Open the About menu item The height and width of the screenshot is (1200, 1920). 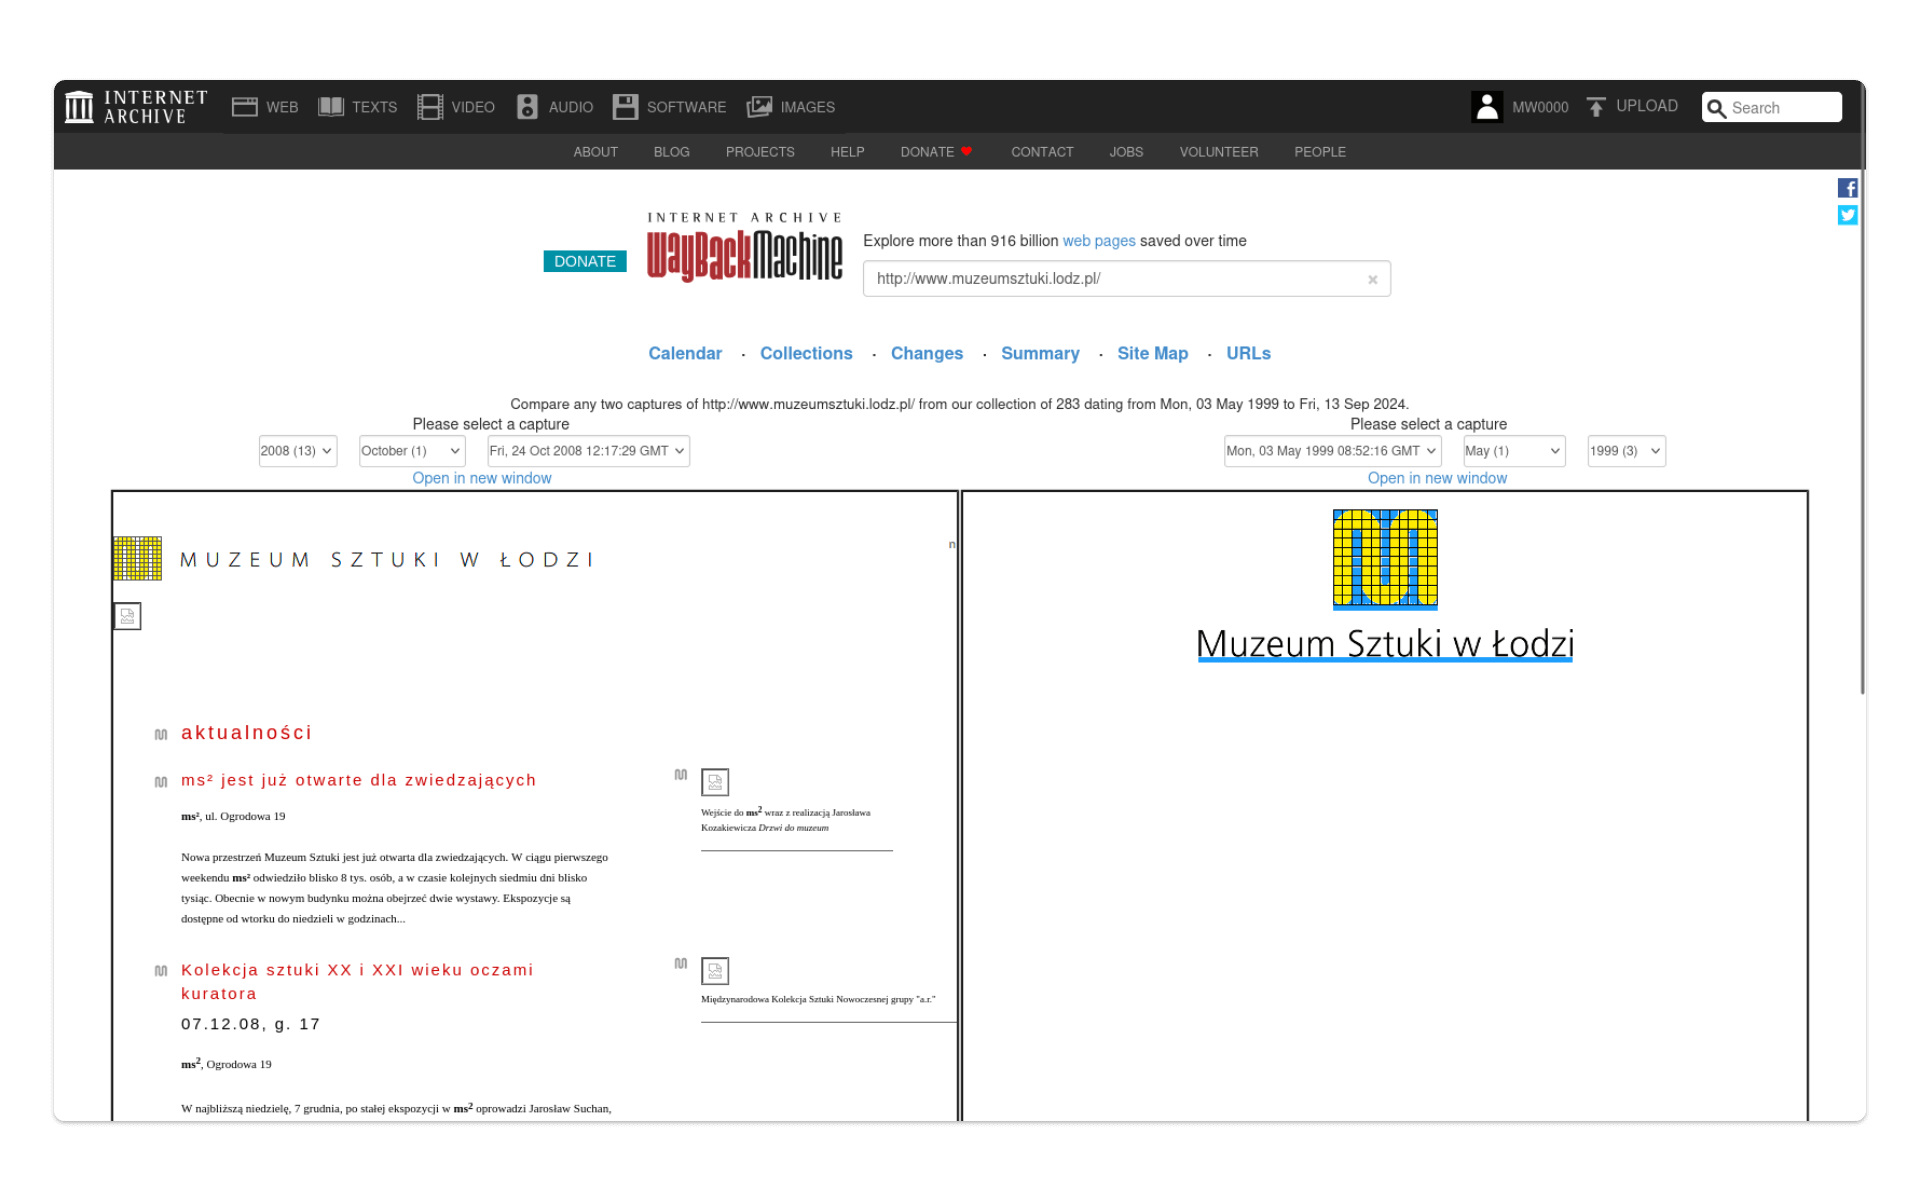595,152
